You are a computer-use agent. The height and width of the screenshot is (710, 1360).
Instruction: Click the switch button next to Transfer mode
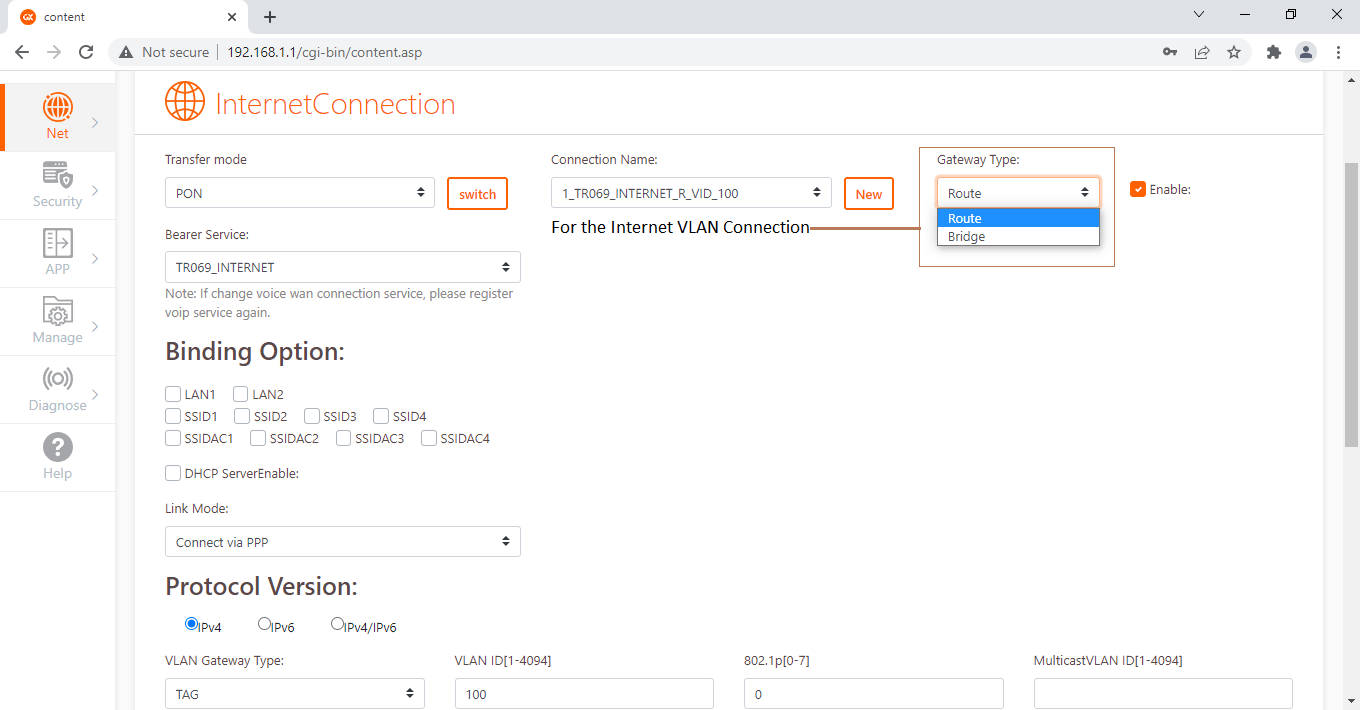tap(477, 193)
